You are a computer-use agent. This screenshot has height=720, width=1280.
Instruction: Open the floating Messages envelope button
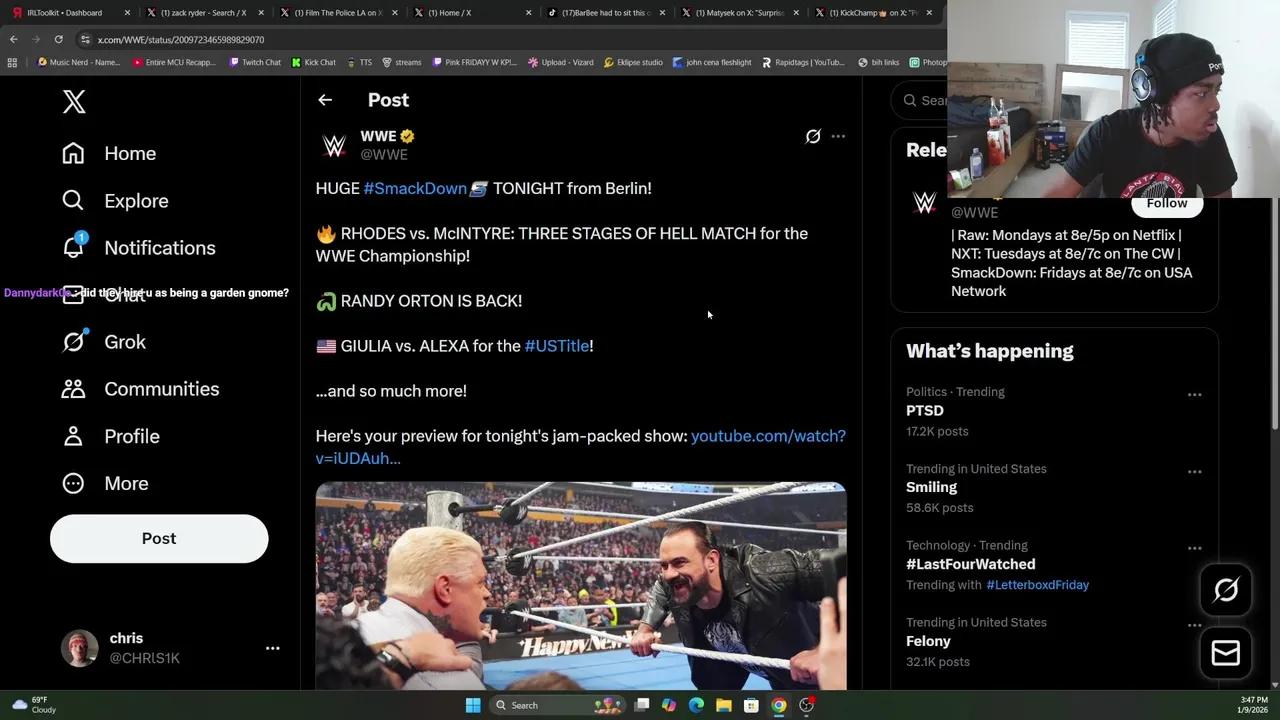coord(1226,652)
